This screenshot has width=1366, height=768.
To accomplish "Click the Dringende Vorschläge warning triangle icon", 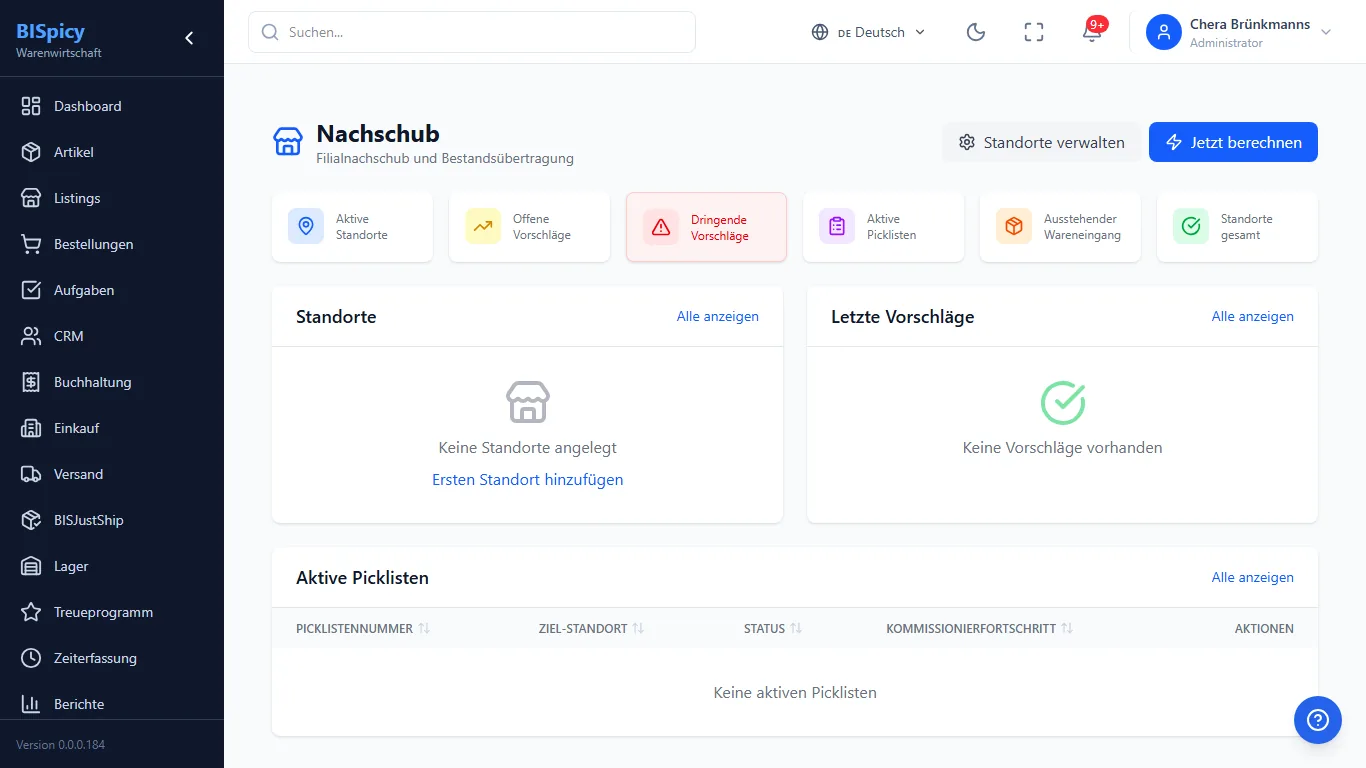I will [661, 228].
